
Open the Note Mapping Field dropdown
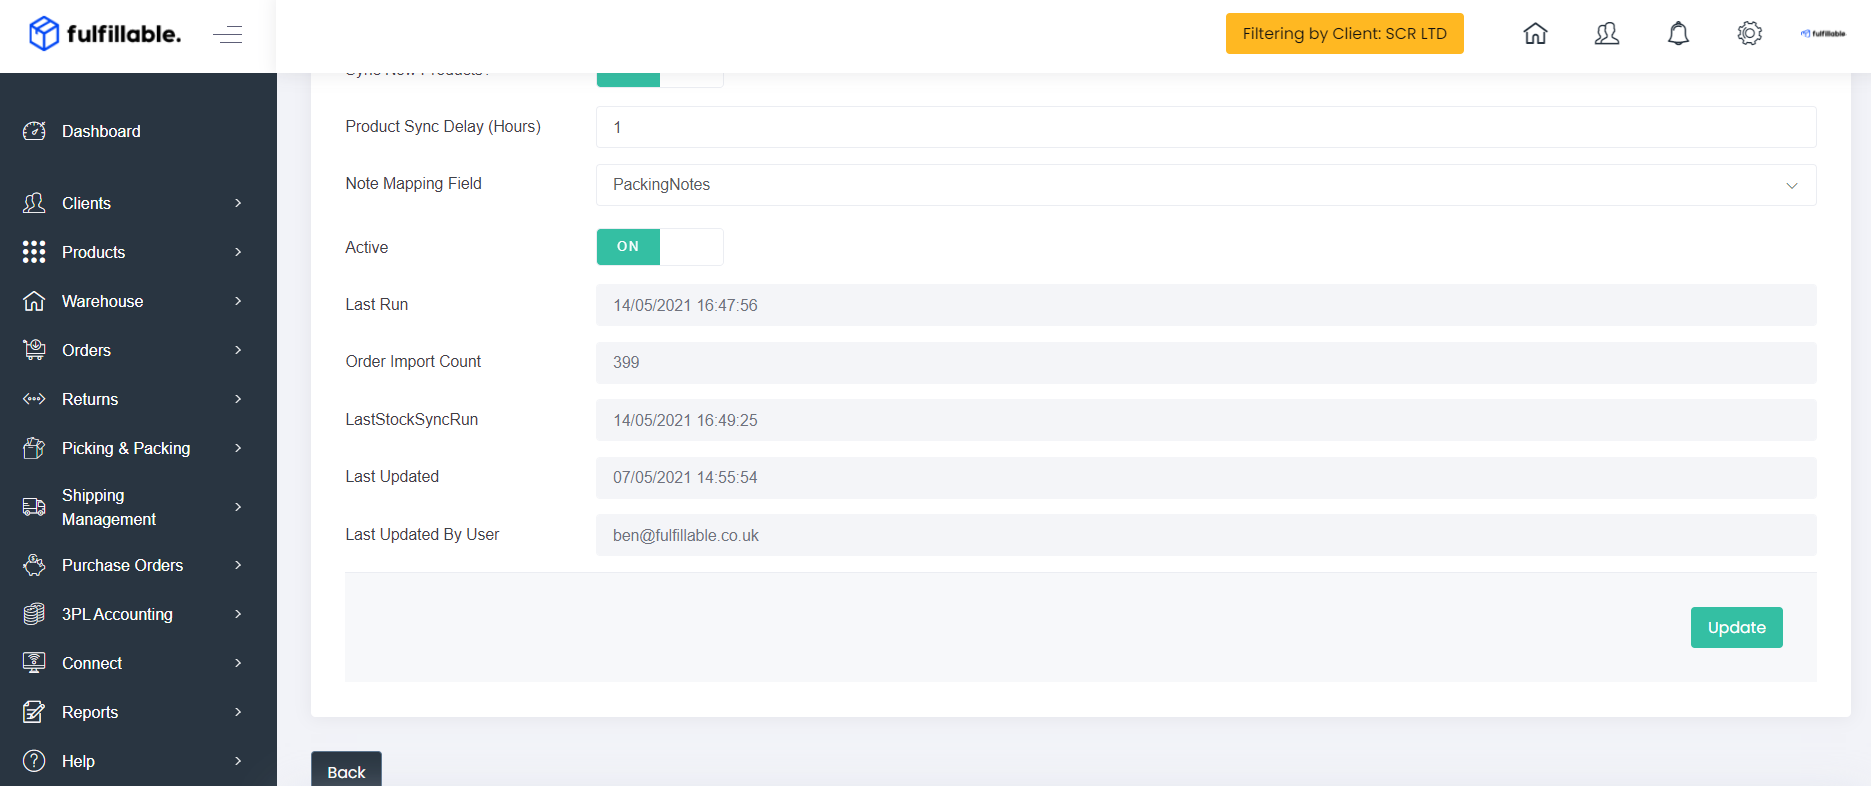pyautogui.click(x=1206, y=185)
